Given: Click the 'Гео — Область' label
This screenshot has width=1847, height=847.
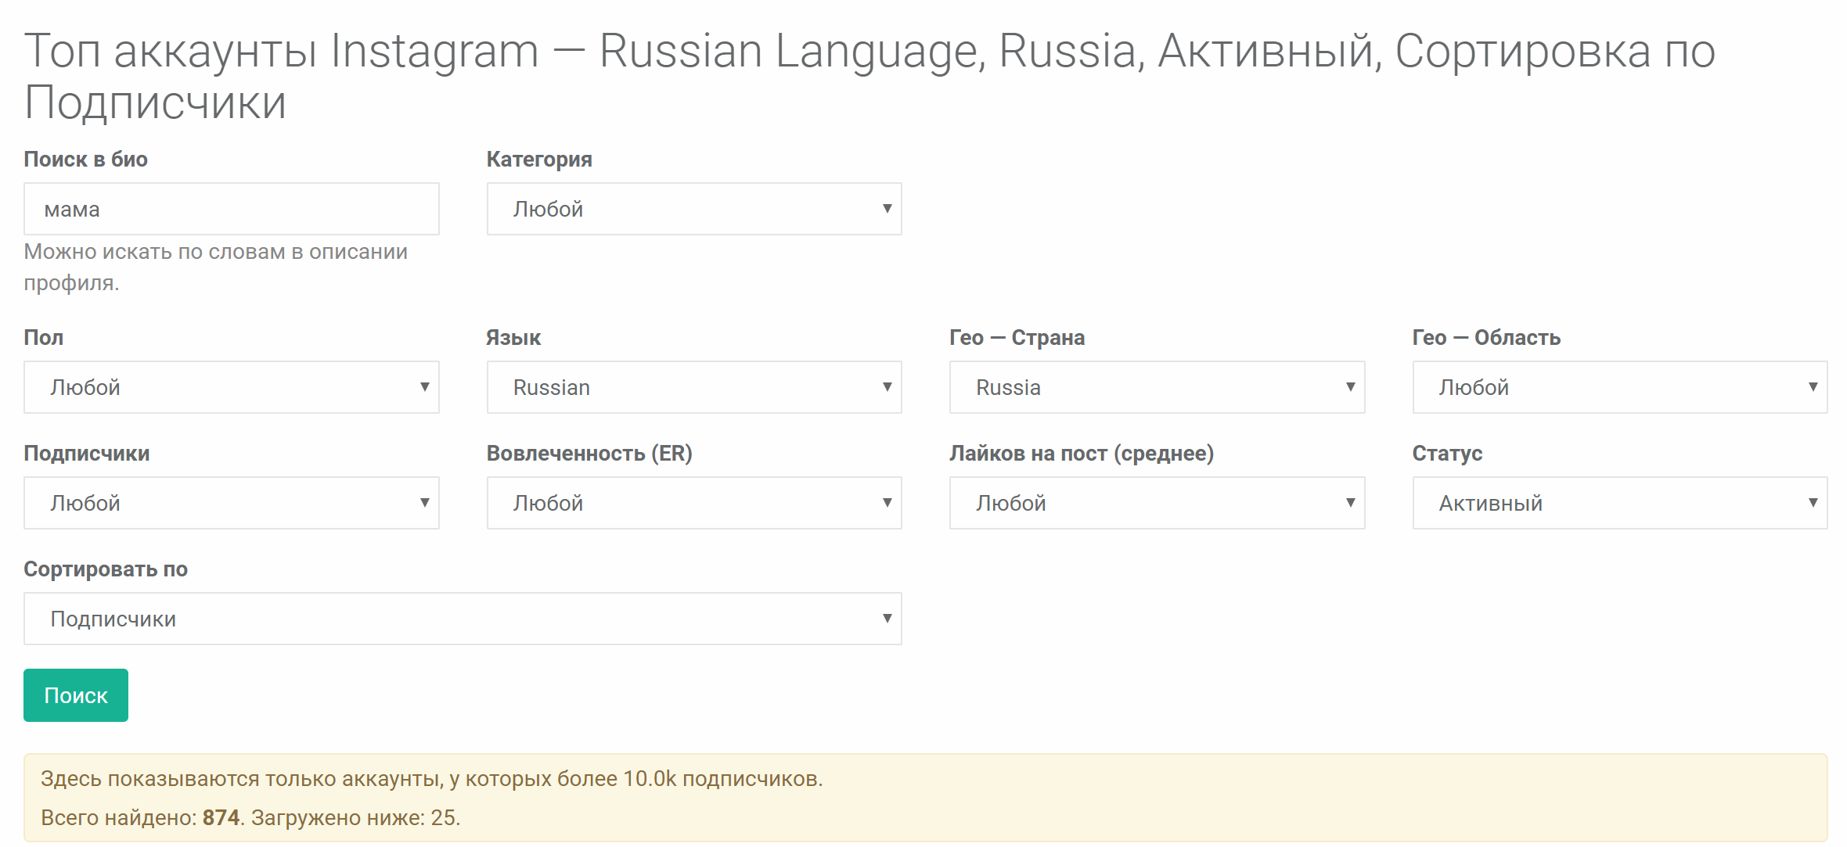Looking at the screenshot, I should (x=1487, y=337).
